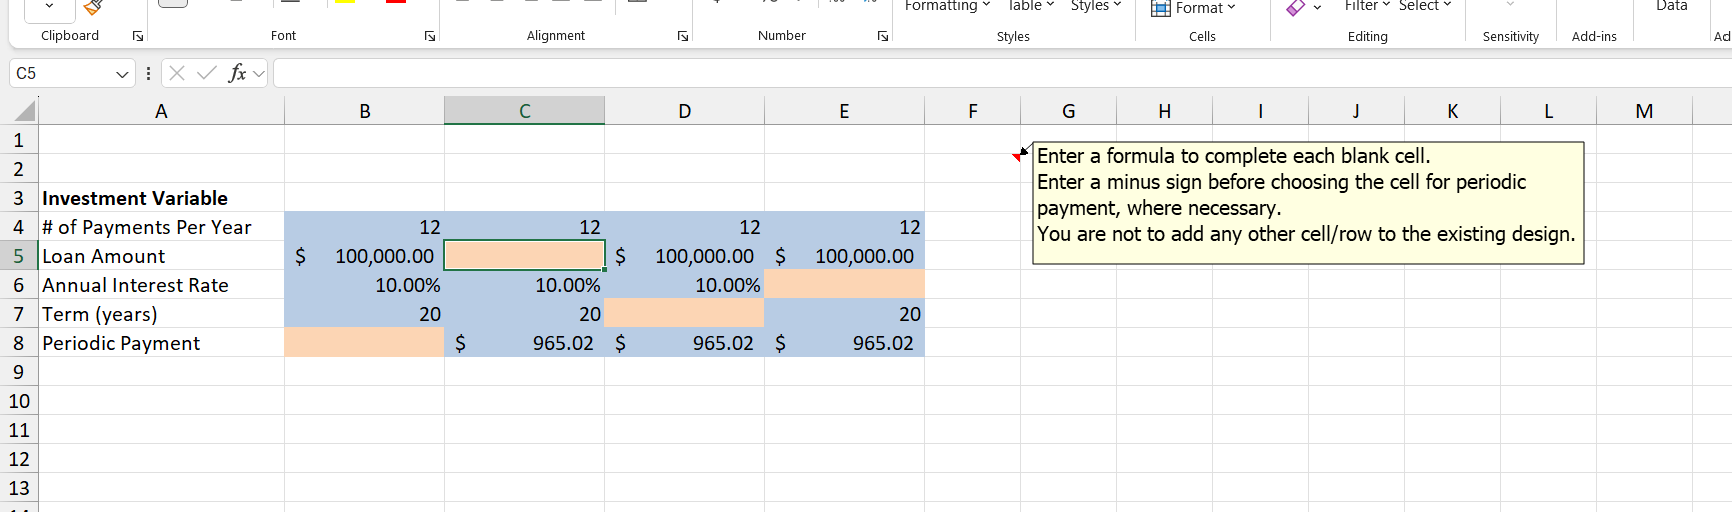
Task: Select column D header
Action: pos(685,111)
